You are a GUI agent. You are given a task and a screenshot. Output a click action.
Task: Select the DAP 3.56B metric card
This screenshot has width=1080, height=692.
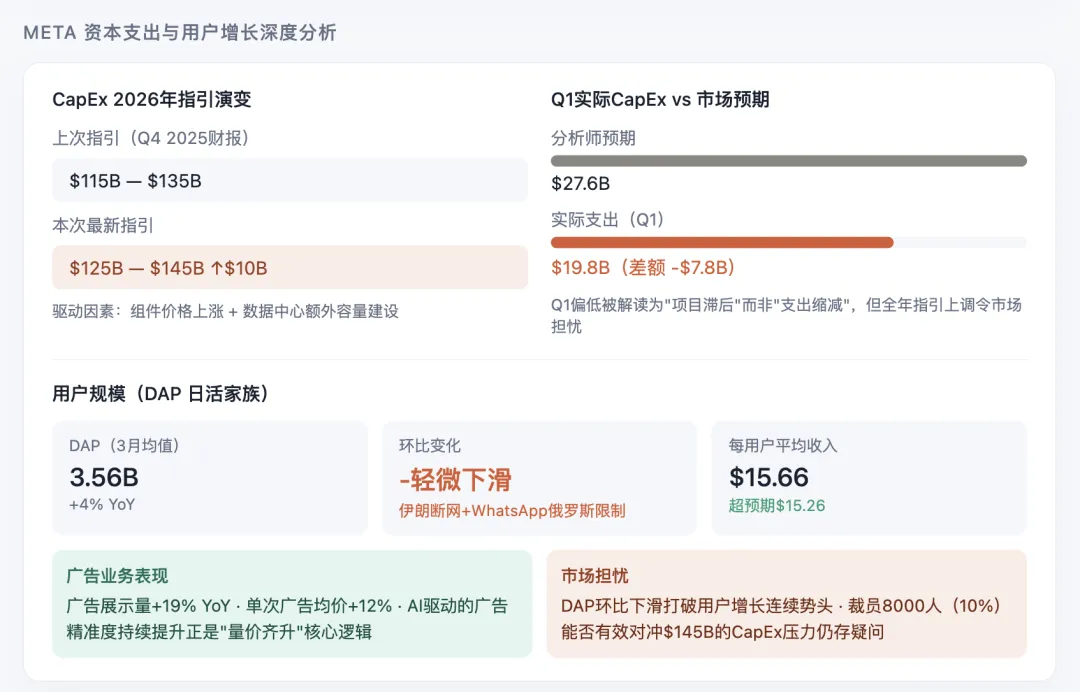pyautogui.click(x=210, y=478)
